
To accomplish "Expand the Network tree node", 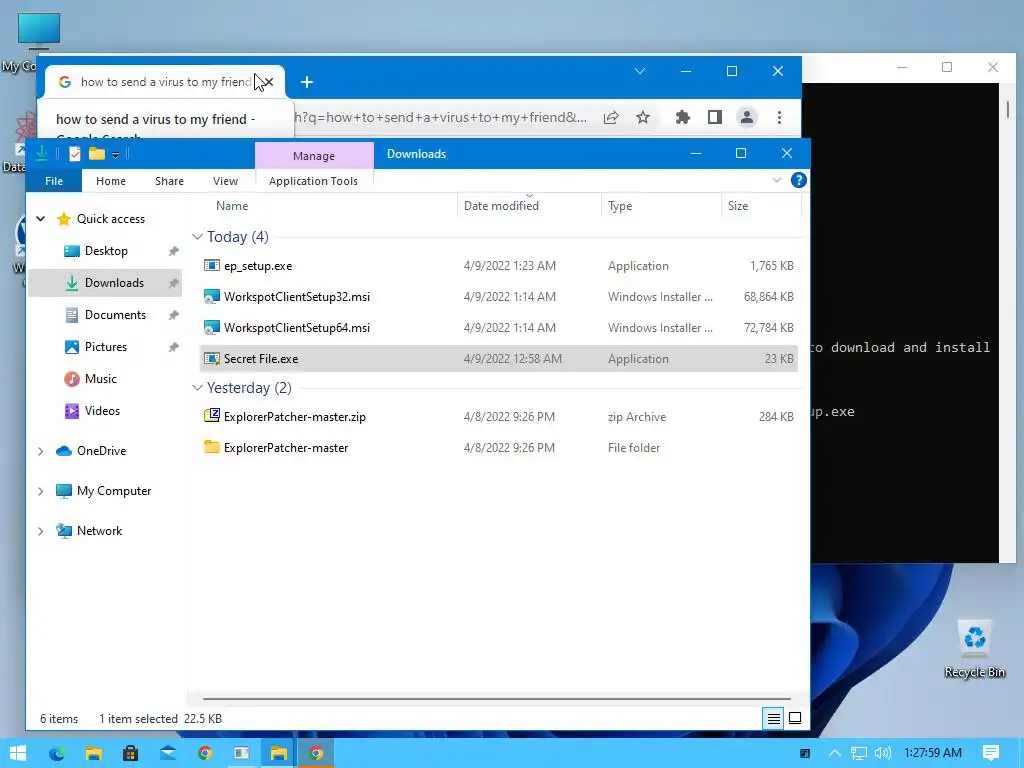I will click(40, 531).
